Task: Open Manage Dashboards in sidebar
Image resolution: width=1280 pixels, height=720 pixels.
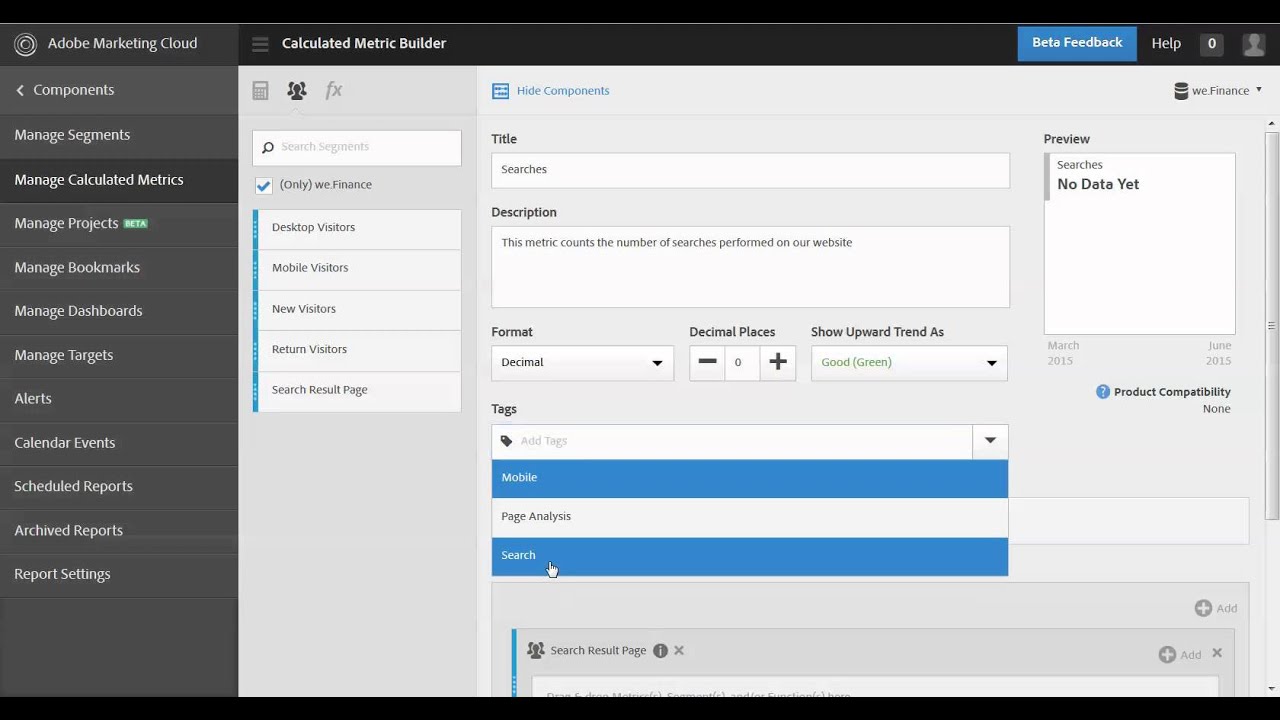Action: [119, 311]
